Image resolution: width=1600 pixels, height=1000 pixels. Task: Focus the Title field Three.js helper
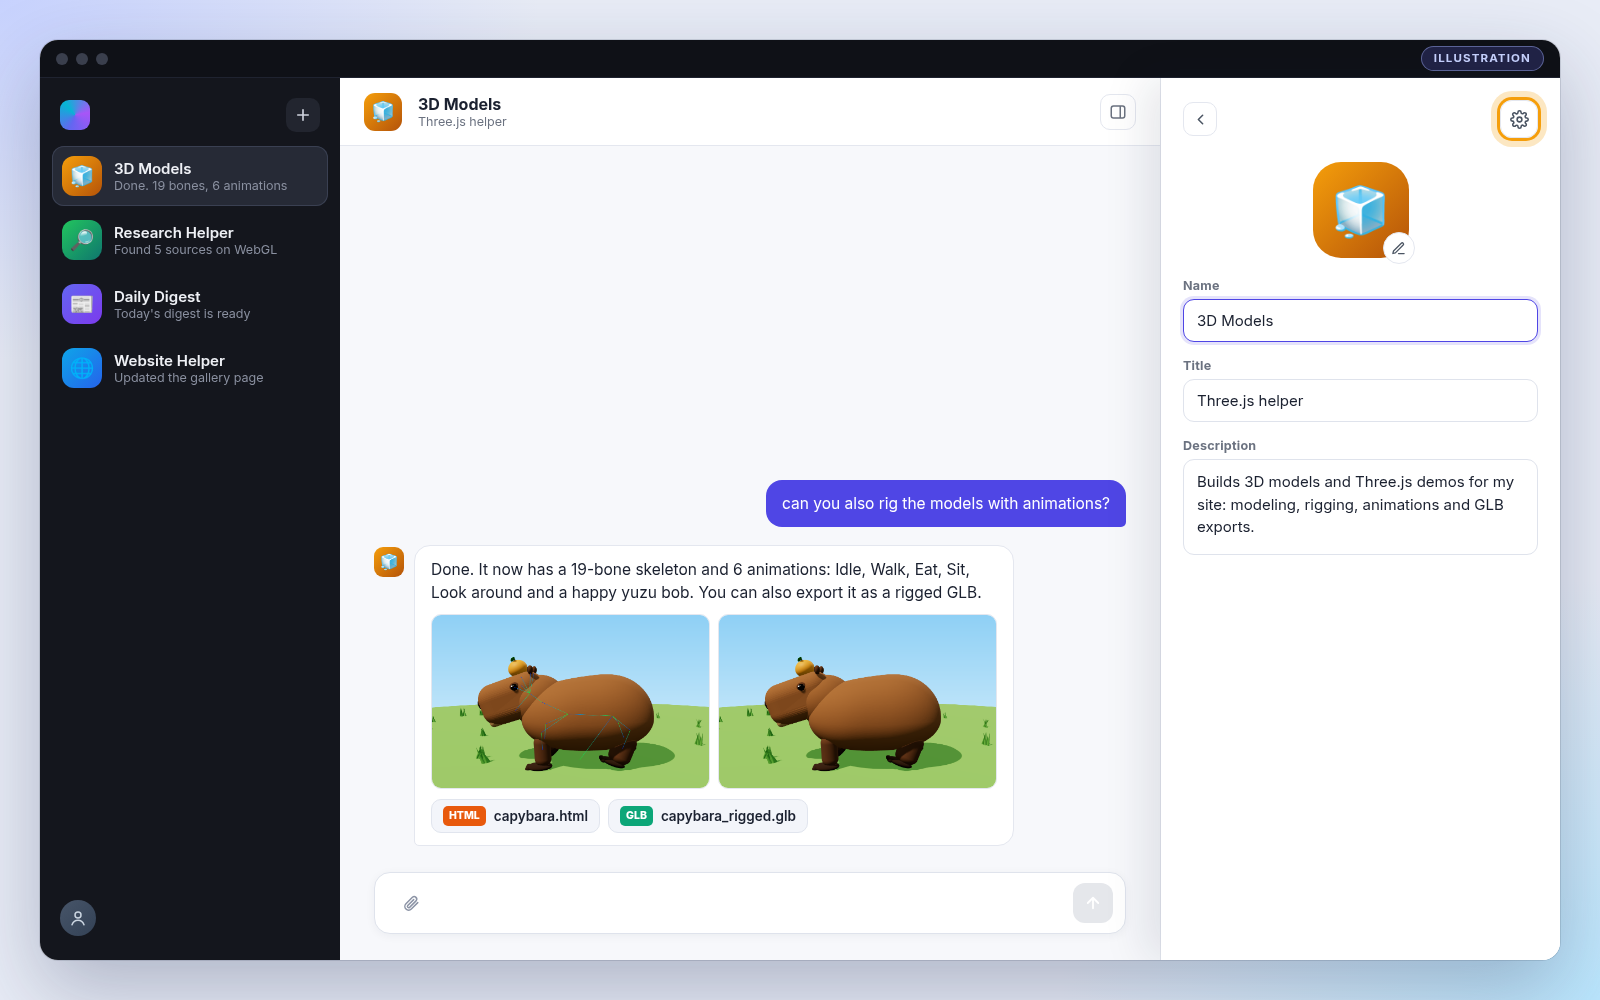[1360, 401]
